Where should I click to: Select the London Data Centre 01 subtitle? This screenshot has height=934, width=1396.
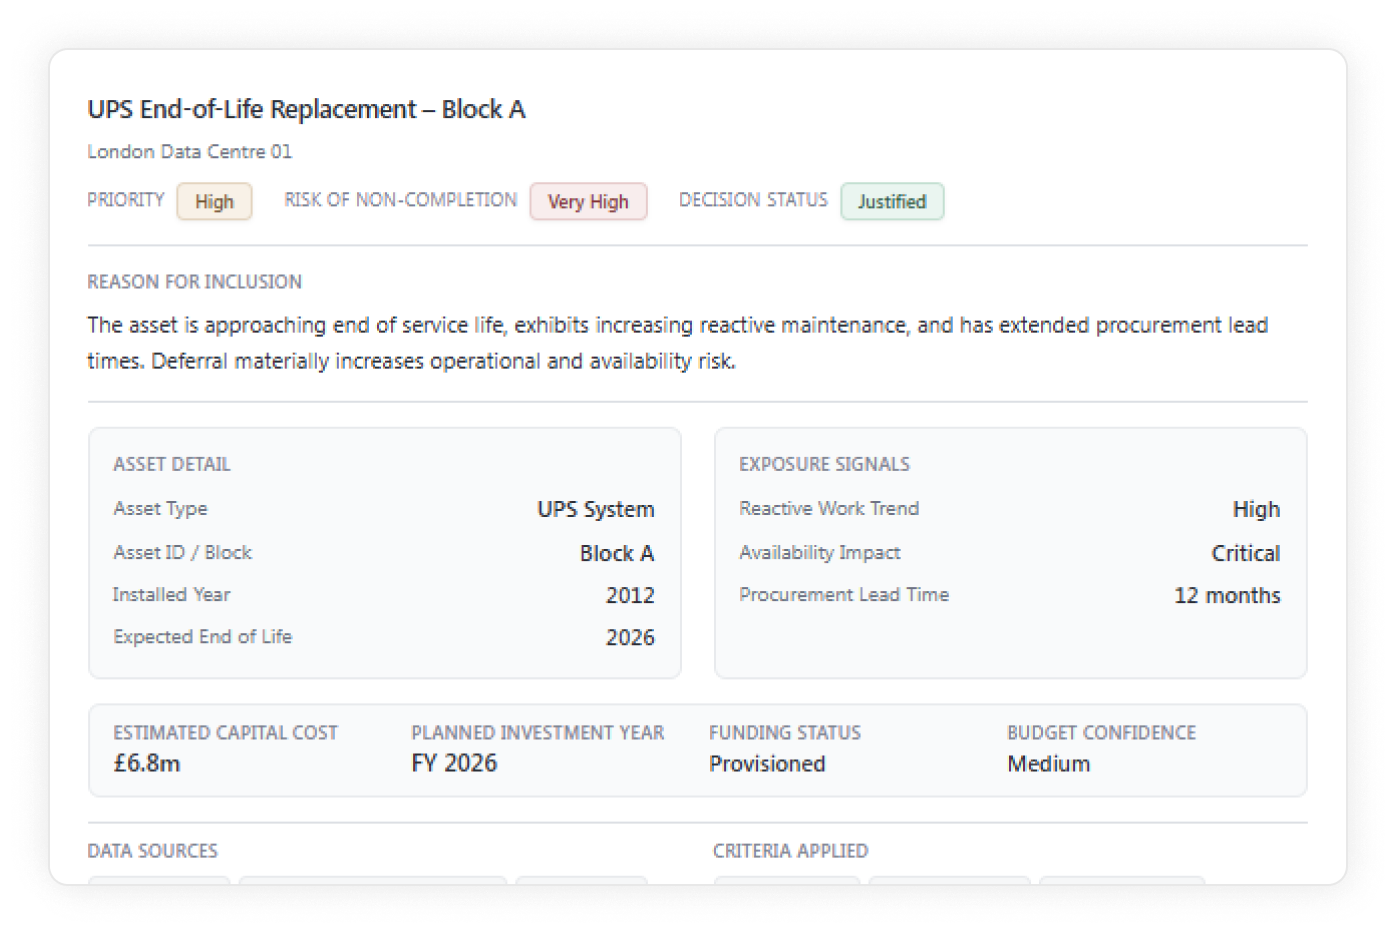click(x=189, y=152)
